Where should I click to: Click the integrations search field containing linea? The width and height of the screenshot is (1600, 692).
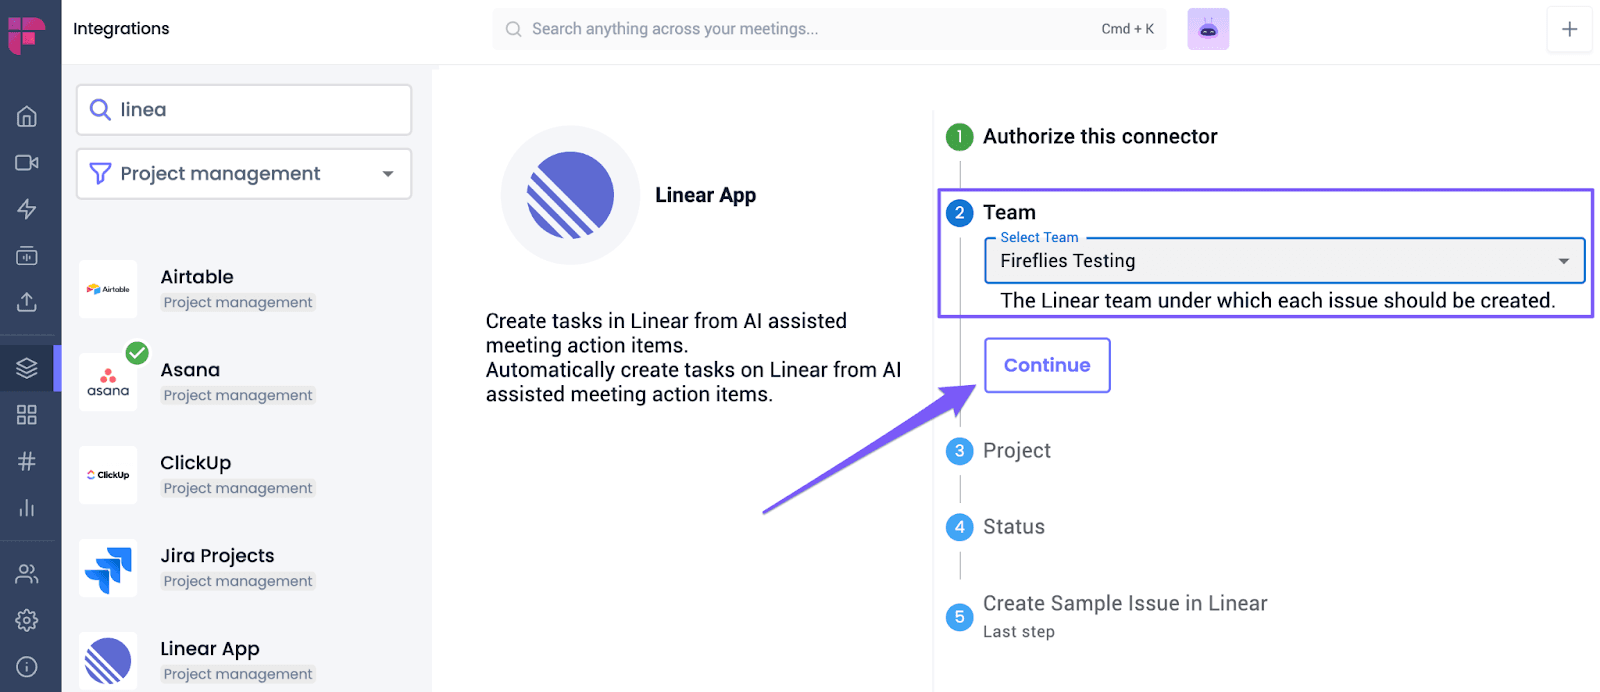pyautogui.click(x=244, y=110)
